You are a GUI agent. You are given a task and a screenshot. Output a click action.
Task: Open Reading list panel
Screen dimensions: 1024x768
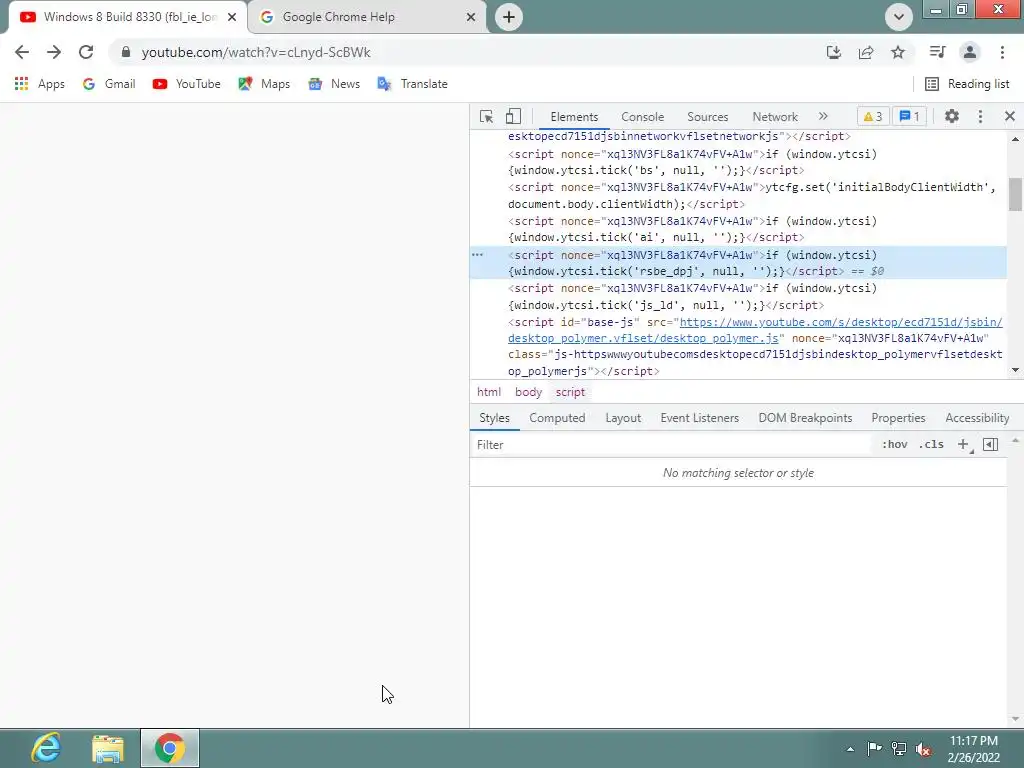click(x=967, y=84)
